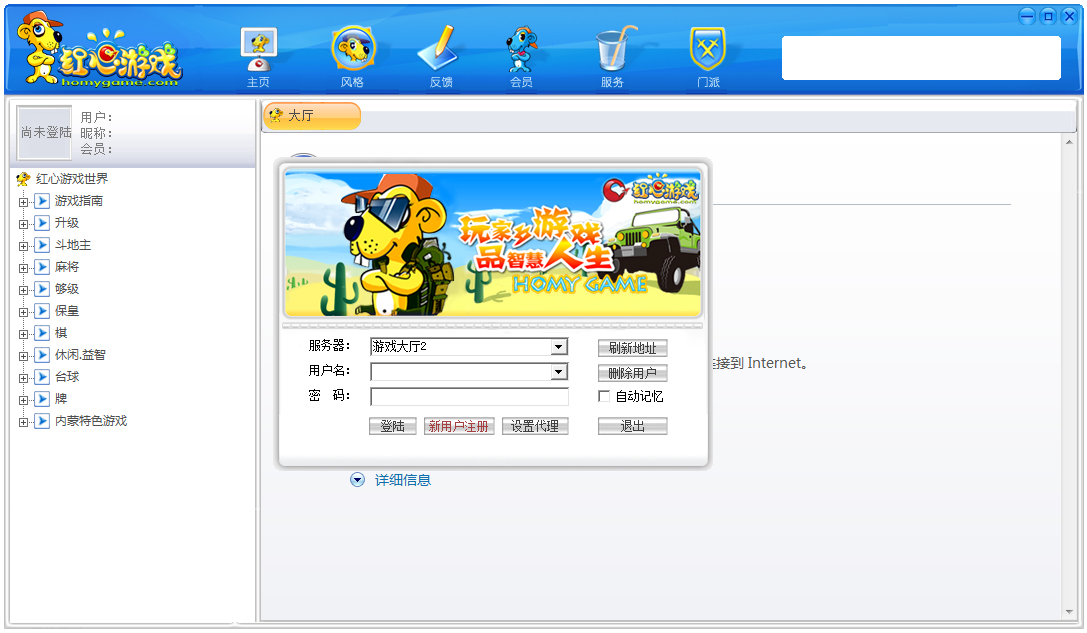The height and width of the screenshot is (633, 1087).
Task: Expand the 详细信息 details section
Action: [357, 479]
